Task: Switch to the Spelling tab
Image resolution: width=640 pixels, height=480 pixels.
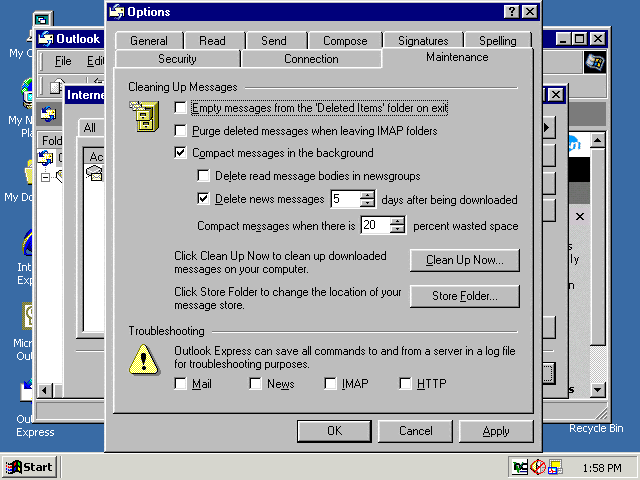Action: (x=498, y=41)
